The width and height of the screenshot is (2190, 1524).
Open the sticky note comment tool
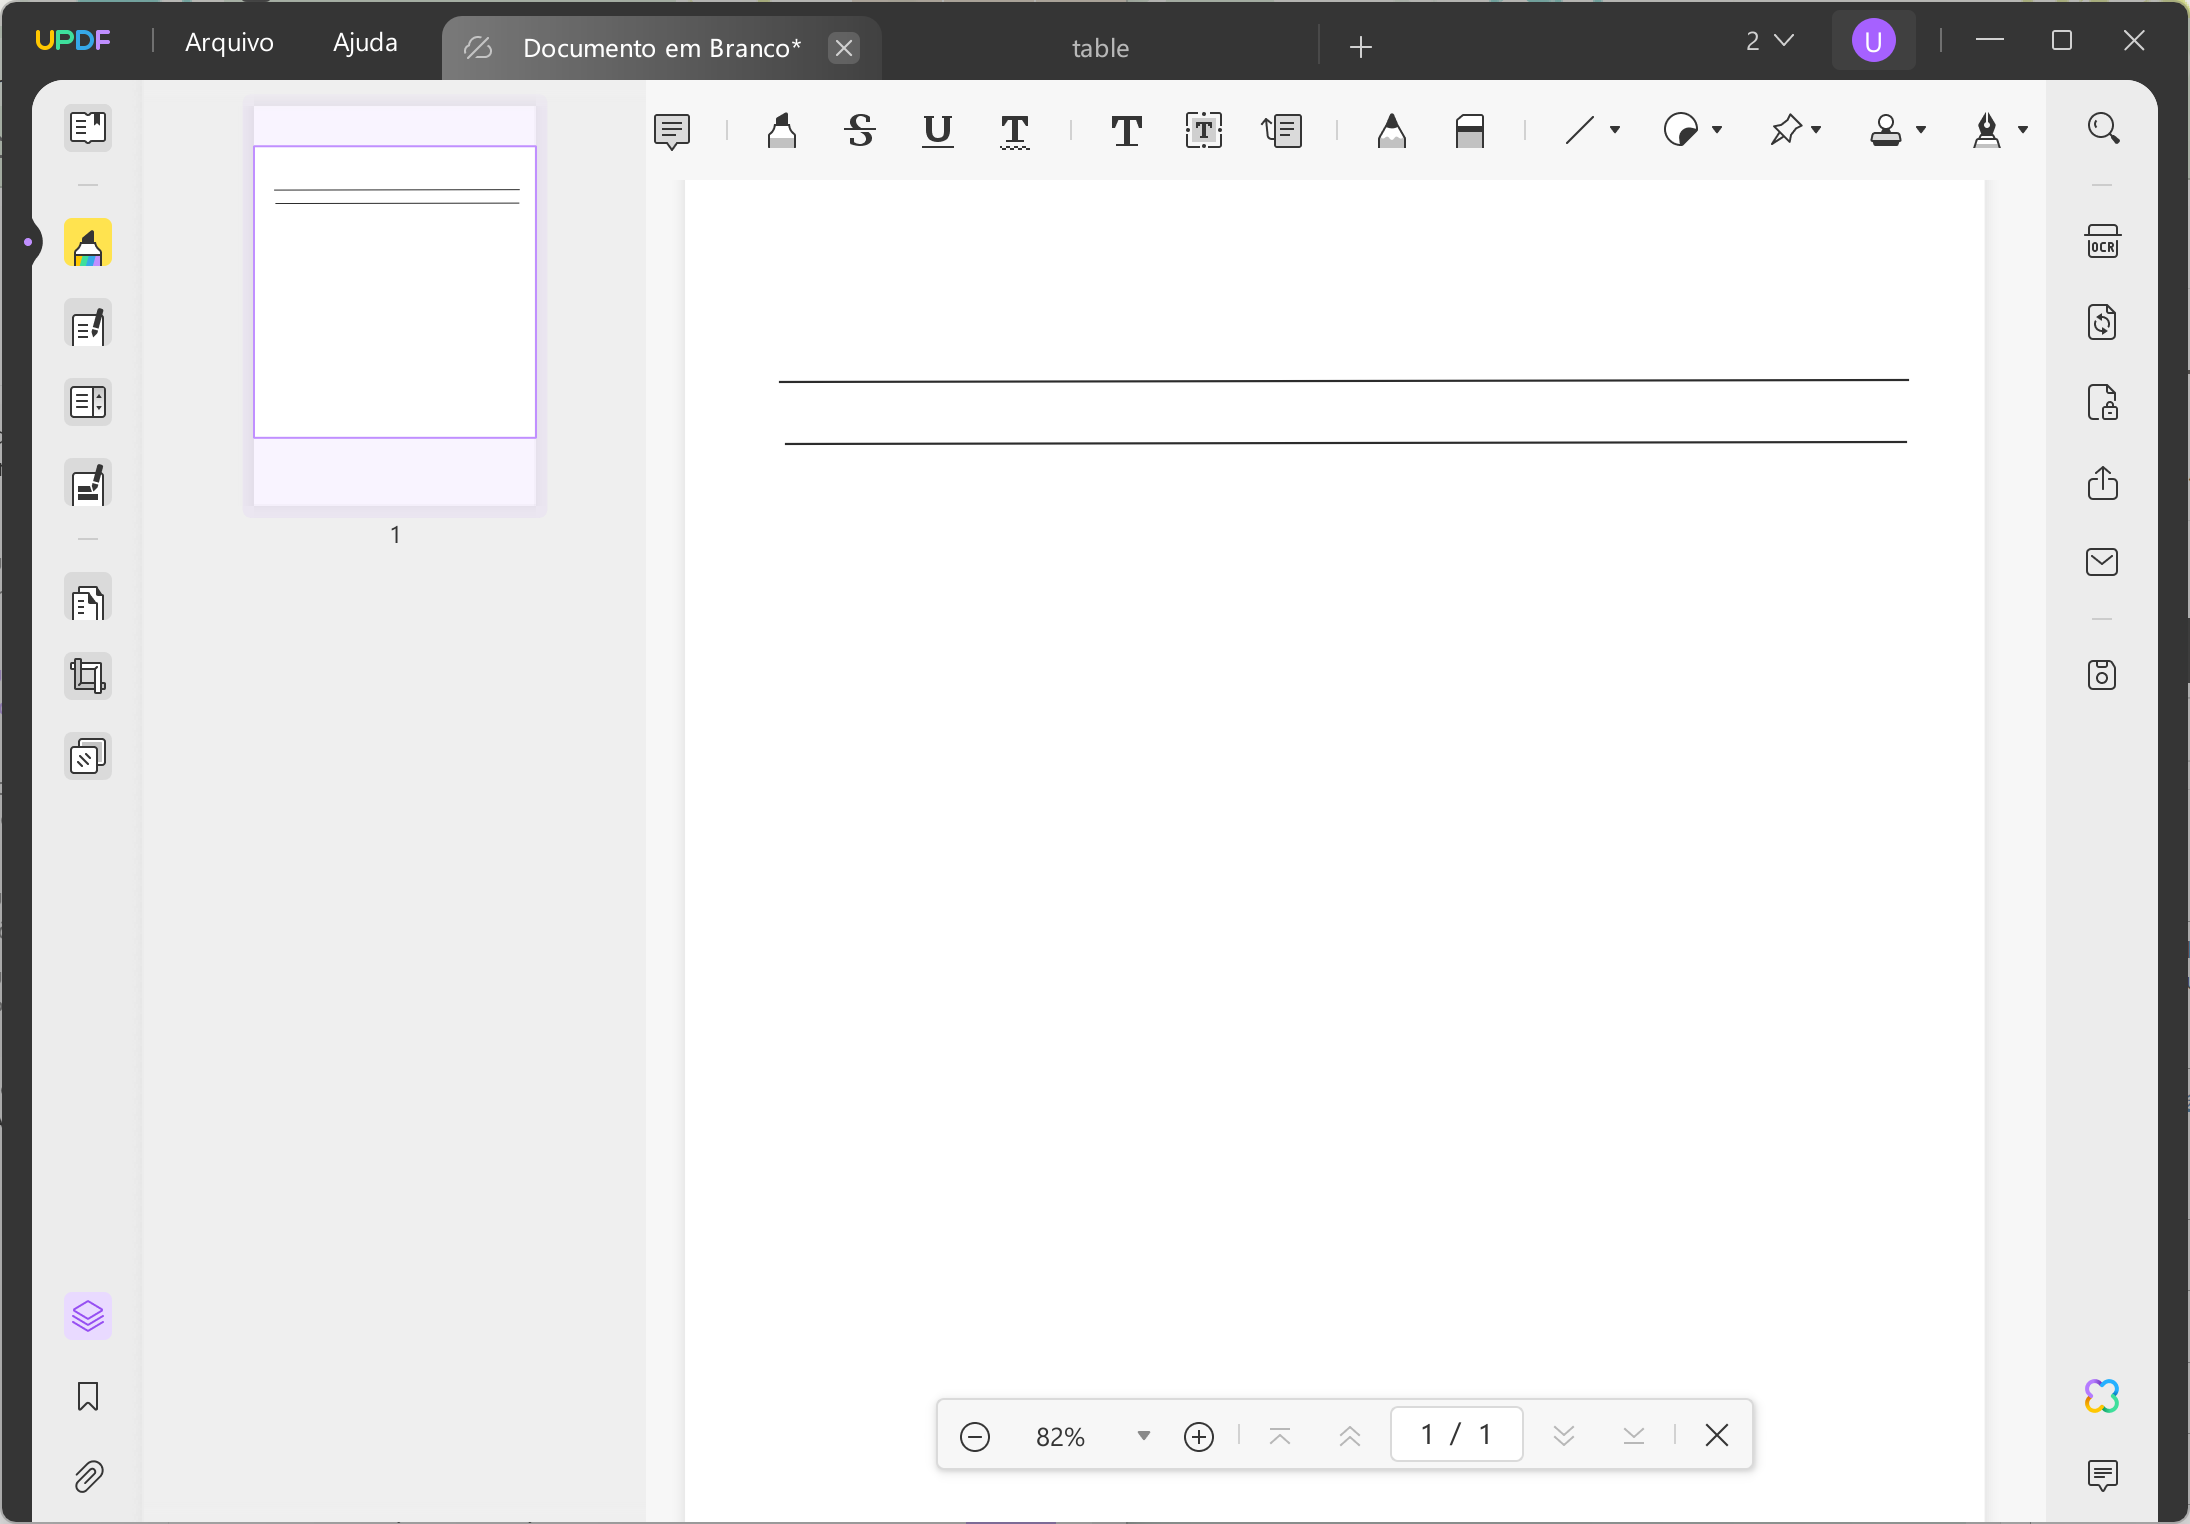tap(672, 131)
